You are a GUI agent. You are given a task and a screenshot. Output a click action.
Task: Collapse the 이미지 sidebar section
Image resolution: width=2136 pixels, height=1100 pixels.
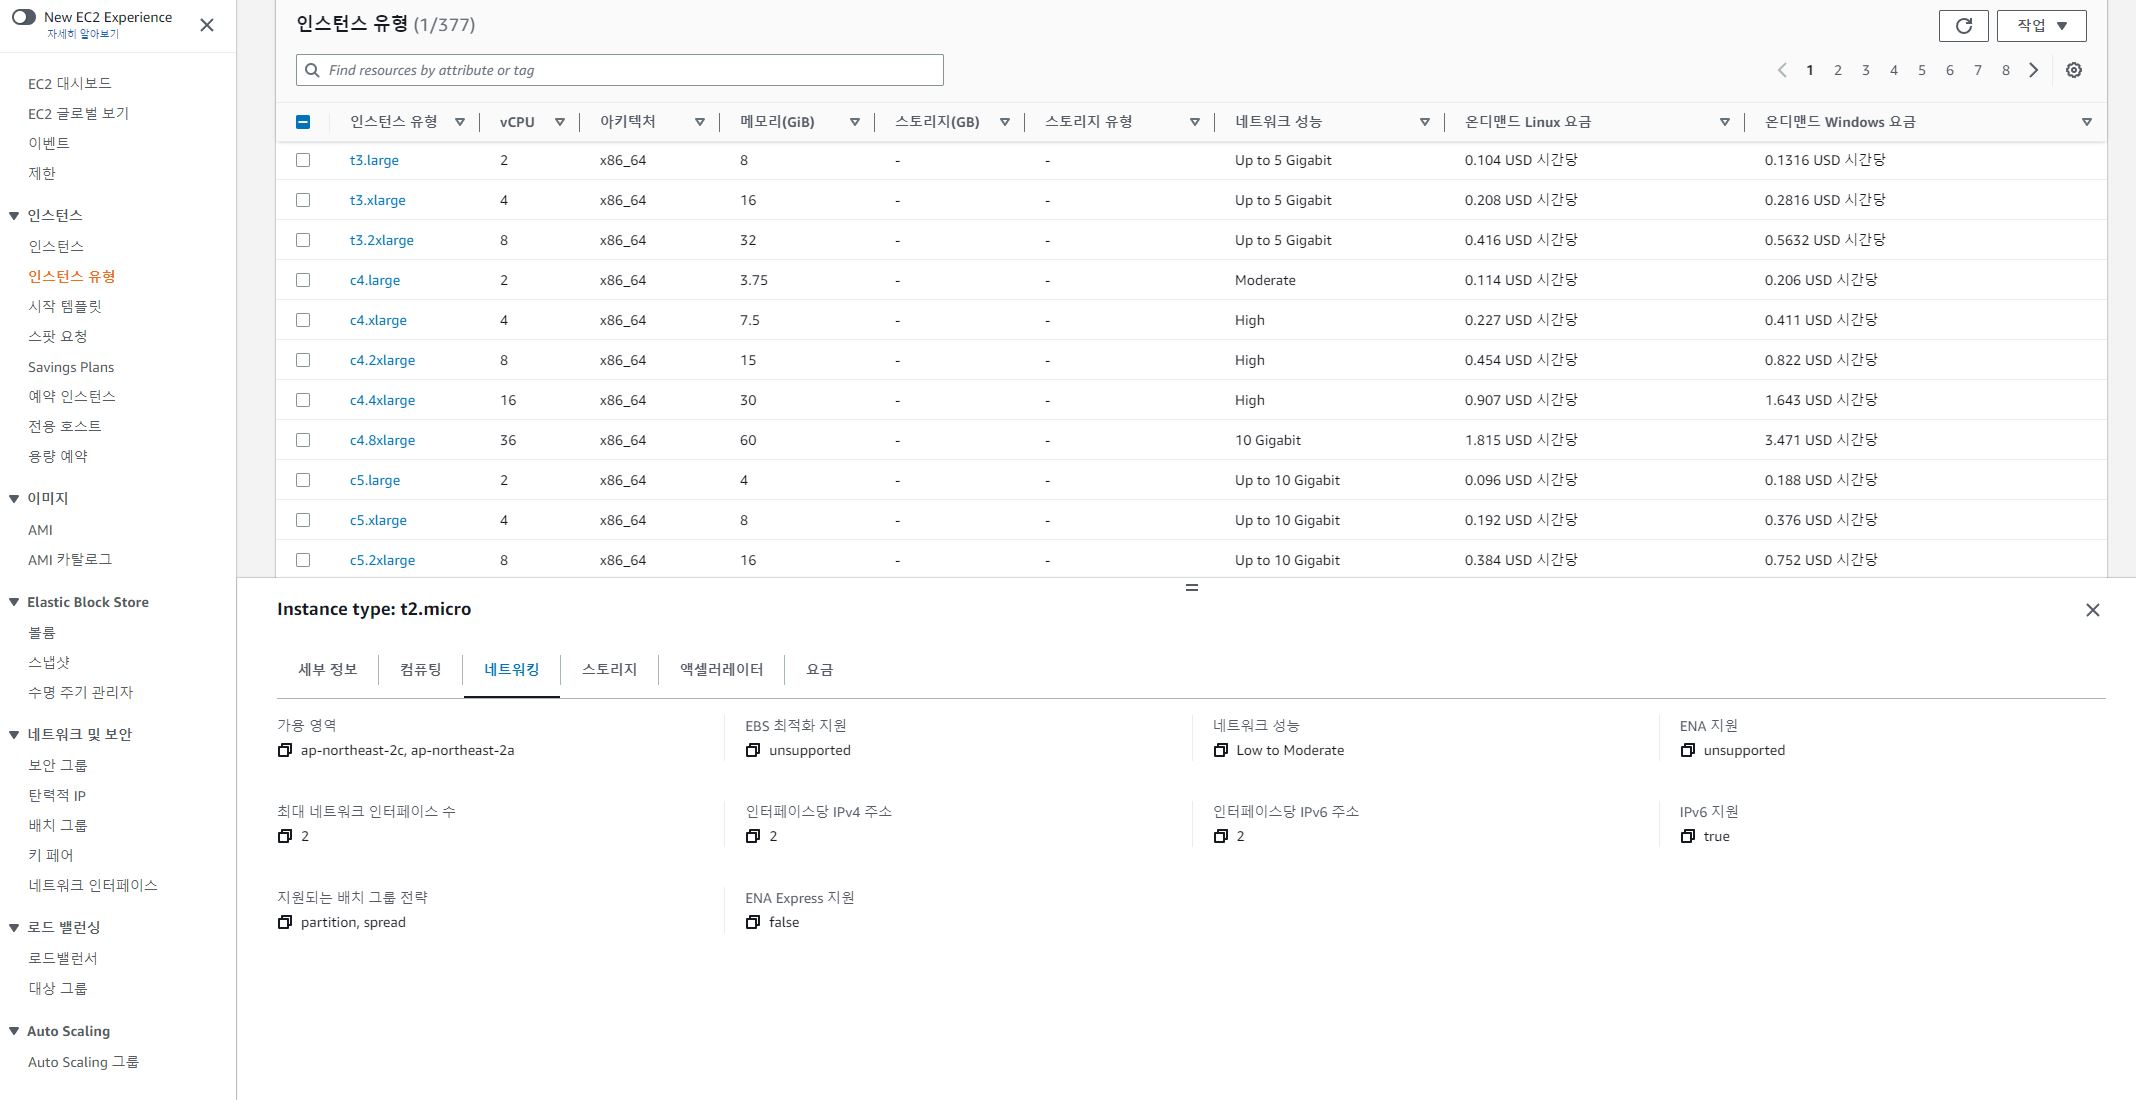coord(14,499)
